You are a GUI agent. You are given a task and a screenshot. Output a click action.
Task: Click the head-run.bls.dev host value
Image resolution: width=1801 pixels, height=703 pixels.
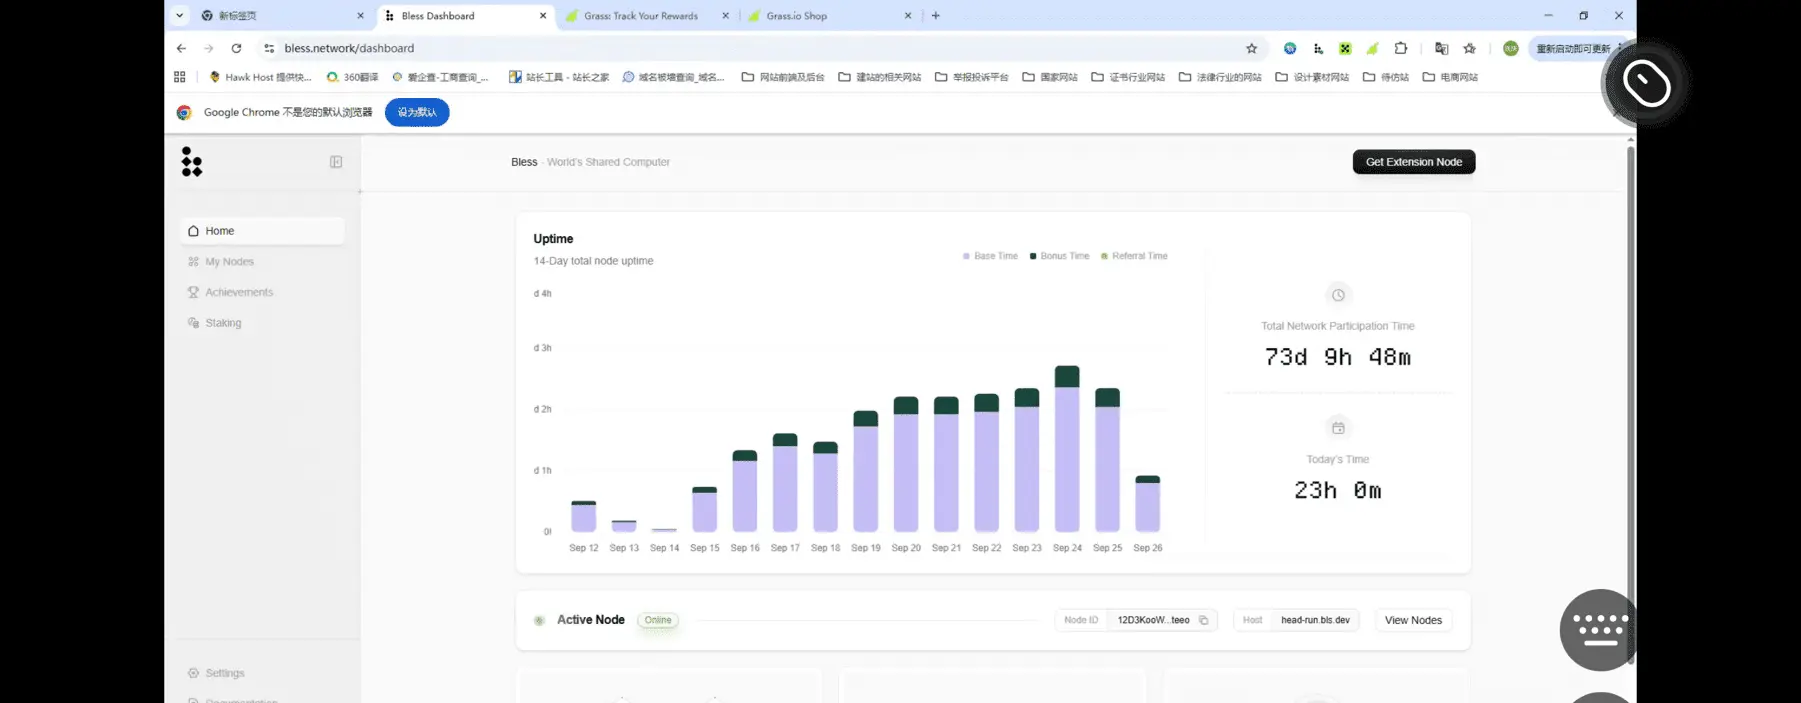coord(1315,620)
